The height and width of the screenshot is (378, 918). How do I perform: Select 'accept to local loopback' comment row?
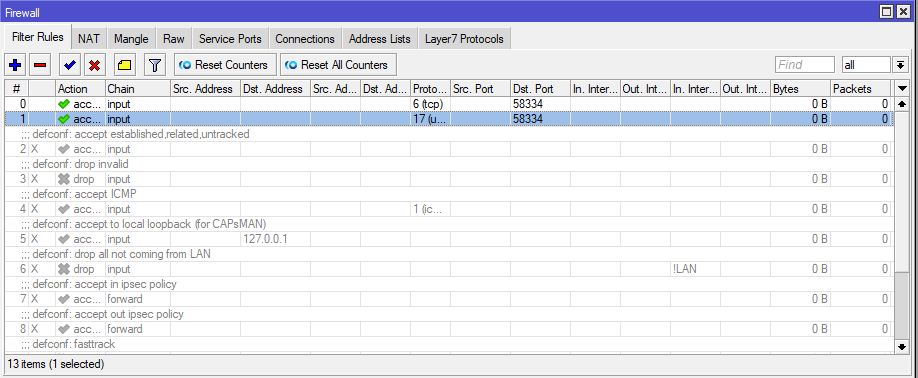(449, 224)
